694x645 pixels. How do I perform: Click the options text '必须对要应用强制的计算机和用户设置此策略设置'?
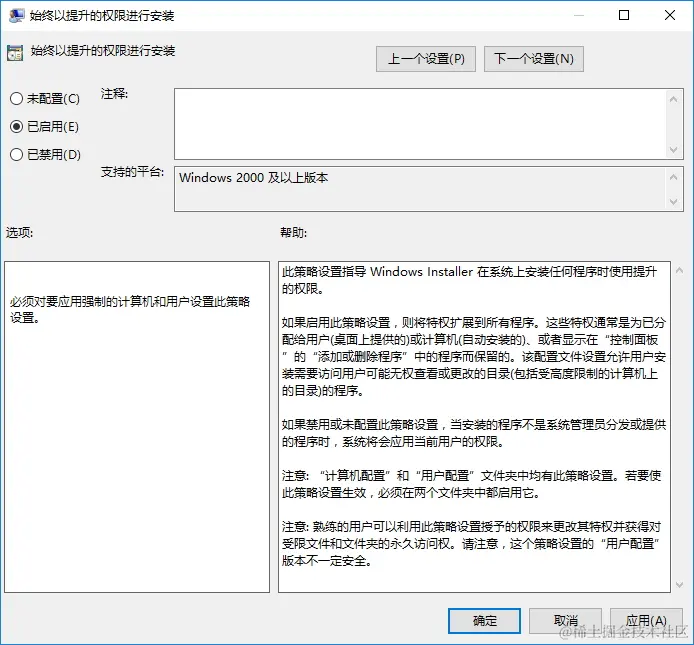pos(130,309)
